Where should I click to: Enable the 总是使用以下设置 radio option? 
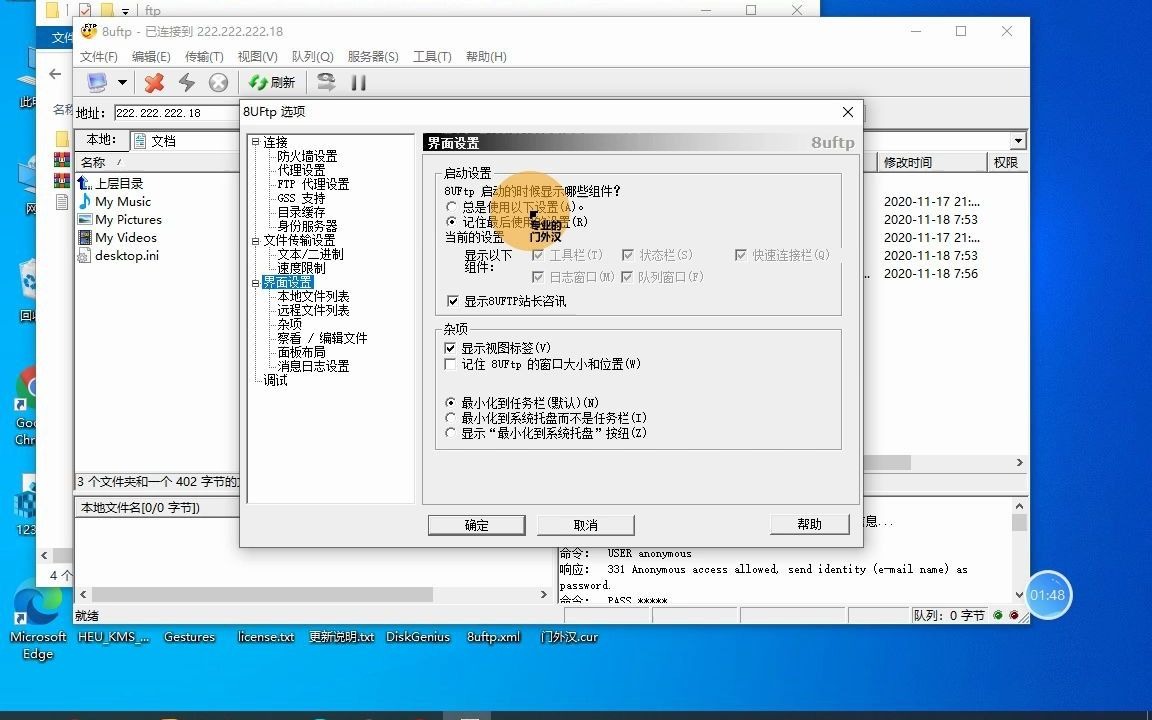click(452, 207)
